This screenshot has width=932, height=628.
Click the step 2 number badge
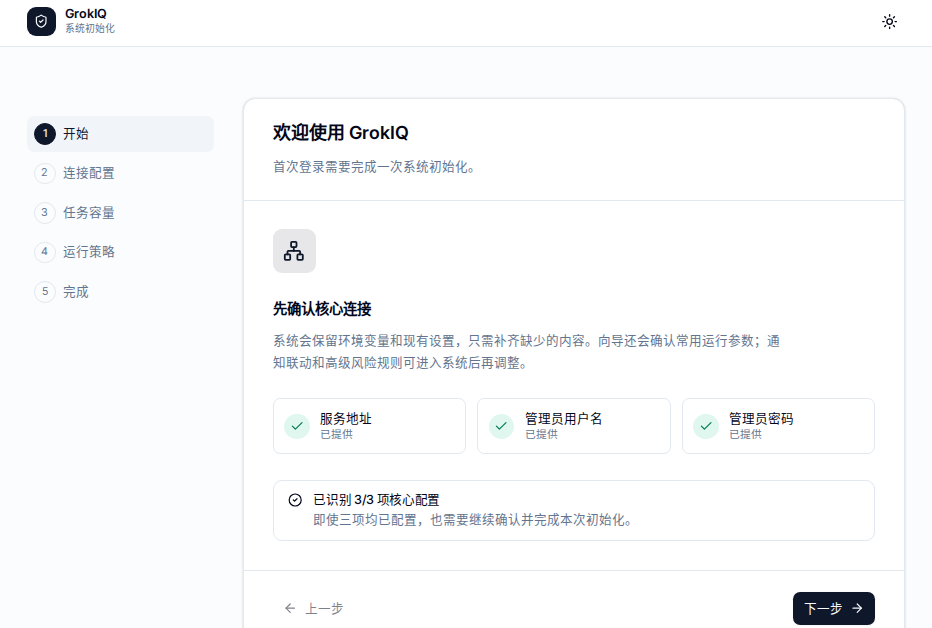click(45, 173)
